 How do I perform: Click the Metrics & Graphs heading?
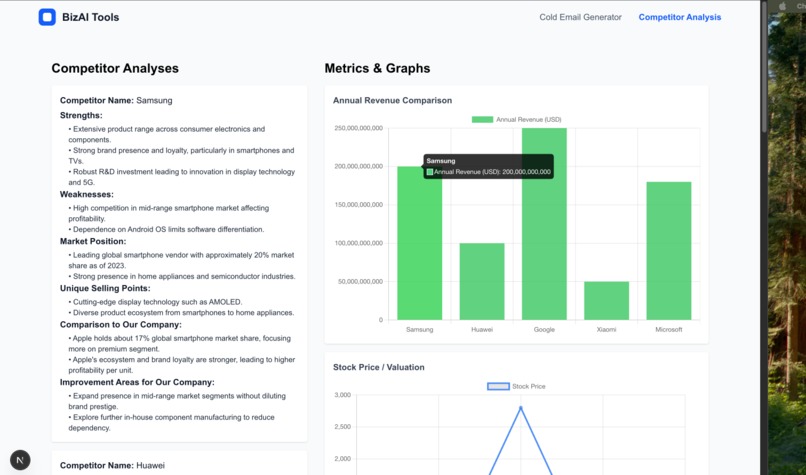[377, 68]
